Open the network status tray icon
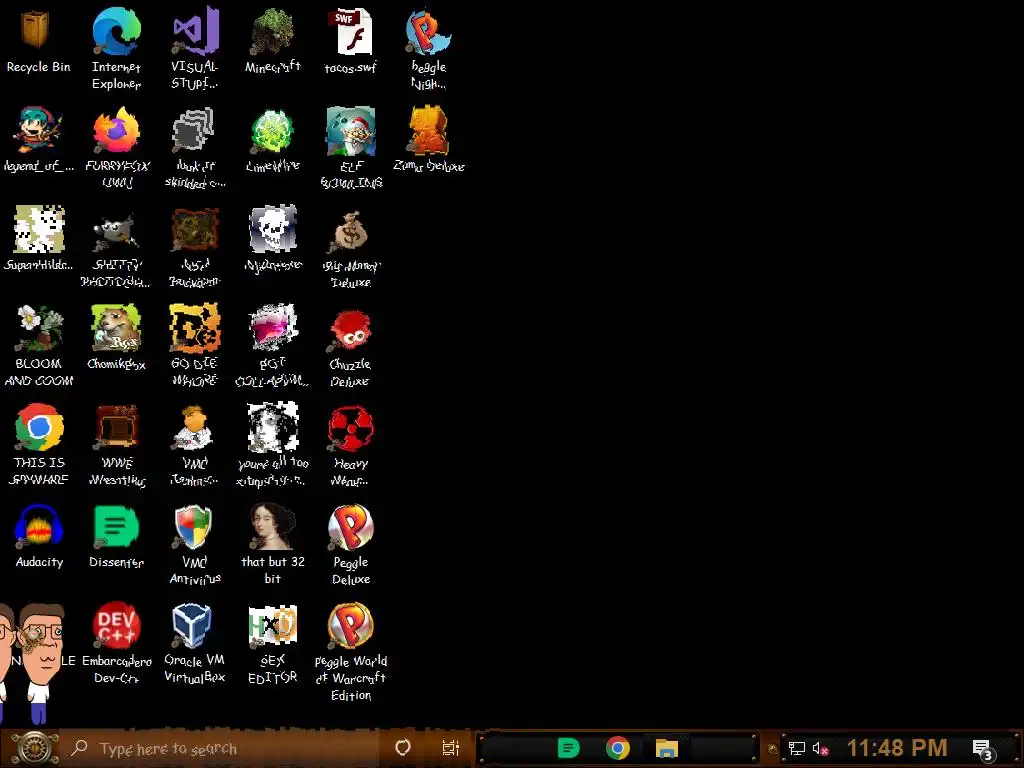This screenshot has width=1024, height=768. click(797, 748)
